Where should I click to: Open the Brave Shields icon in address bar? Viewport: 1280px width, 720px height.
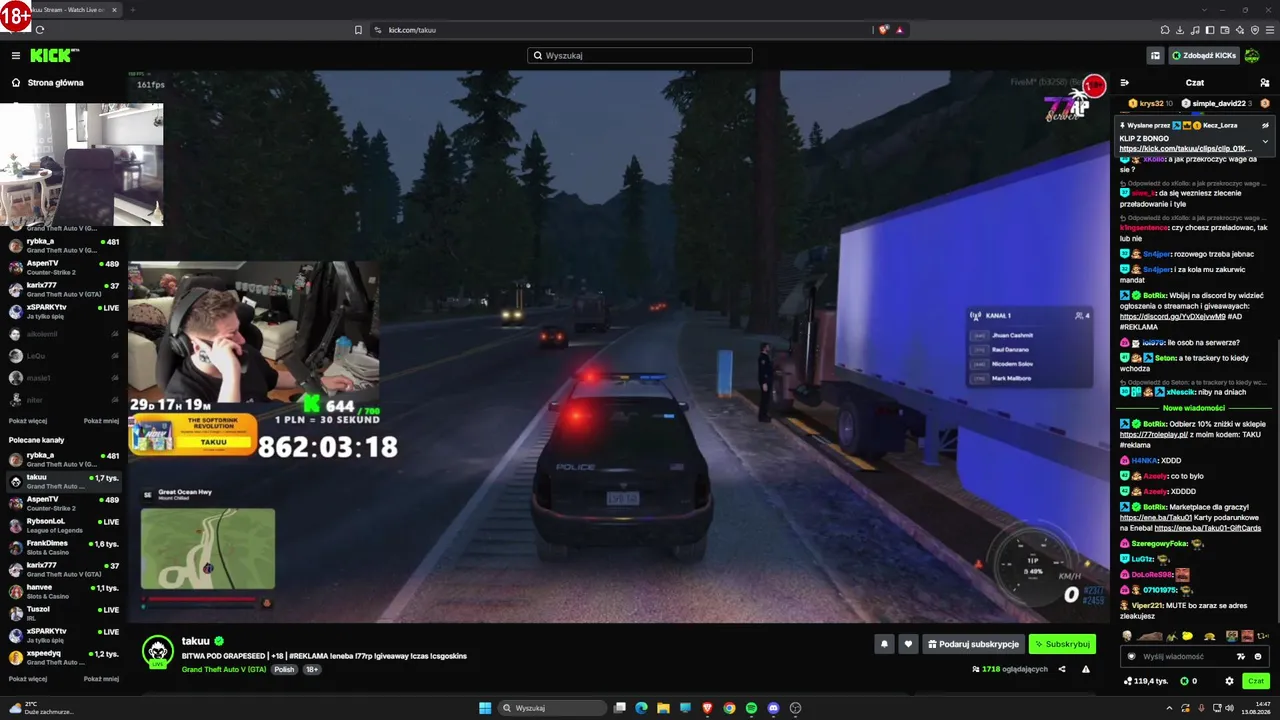pyautogui.click(x=884, y=30)
